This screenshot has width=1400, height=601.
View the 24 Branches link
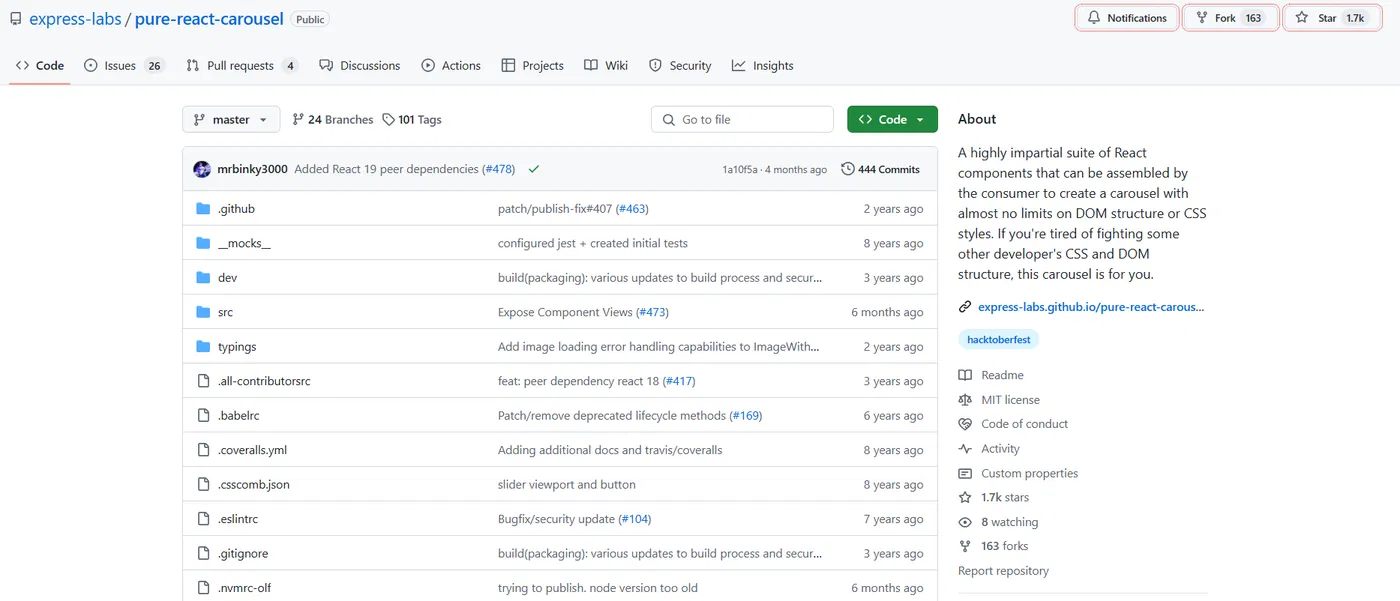(x=332, y=119)
